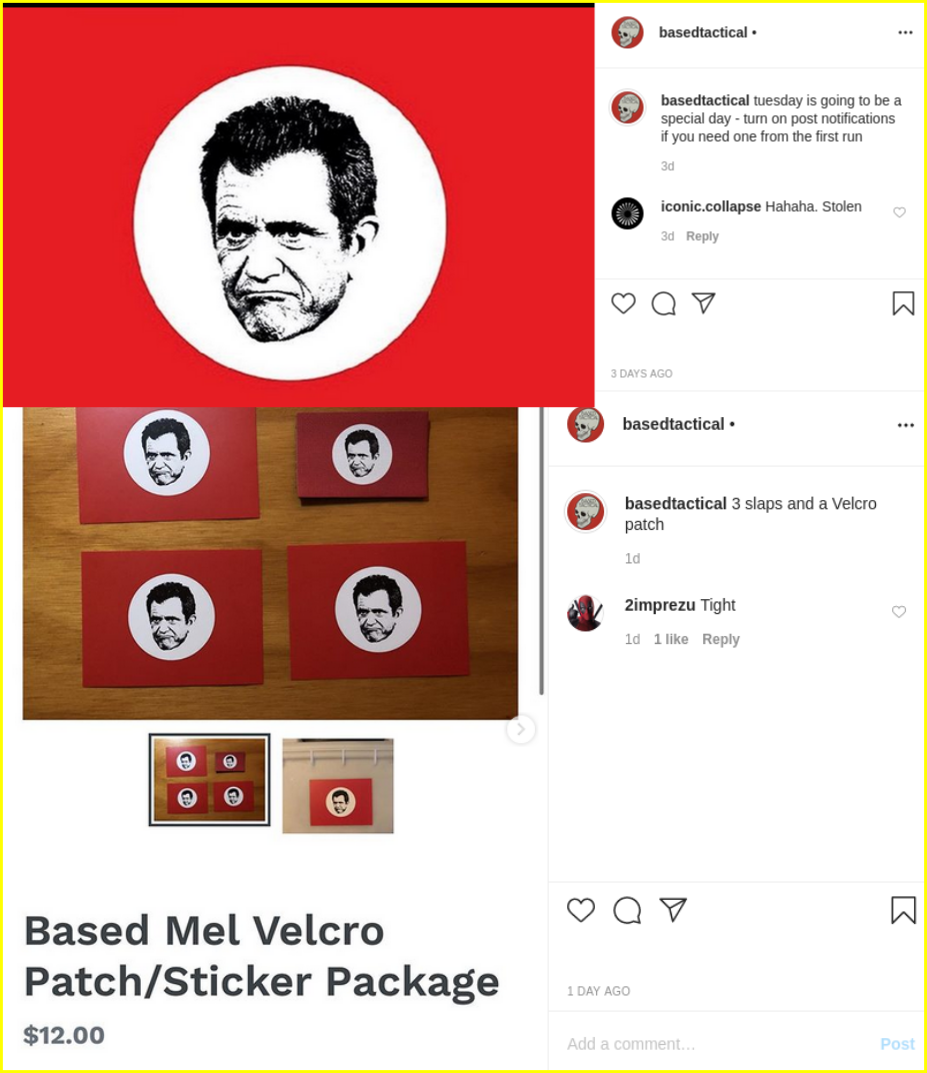This screenshot has height=1073, width=927.
Task: Share top post via paper plane icon
Action: click(703, 302)
